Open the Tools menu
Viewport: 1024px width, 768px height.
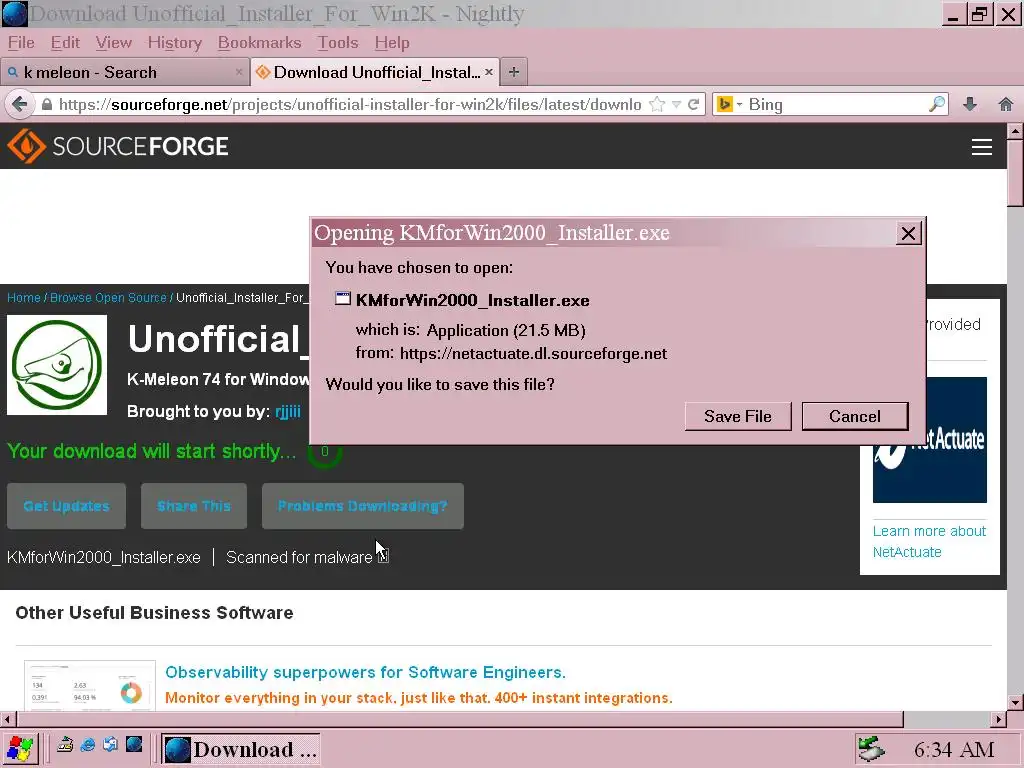pyautogui.click(x=338, y=42)
